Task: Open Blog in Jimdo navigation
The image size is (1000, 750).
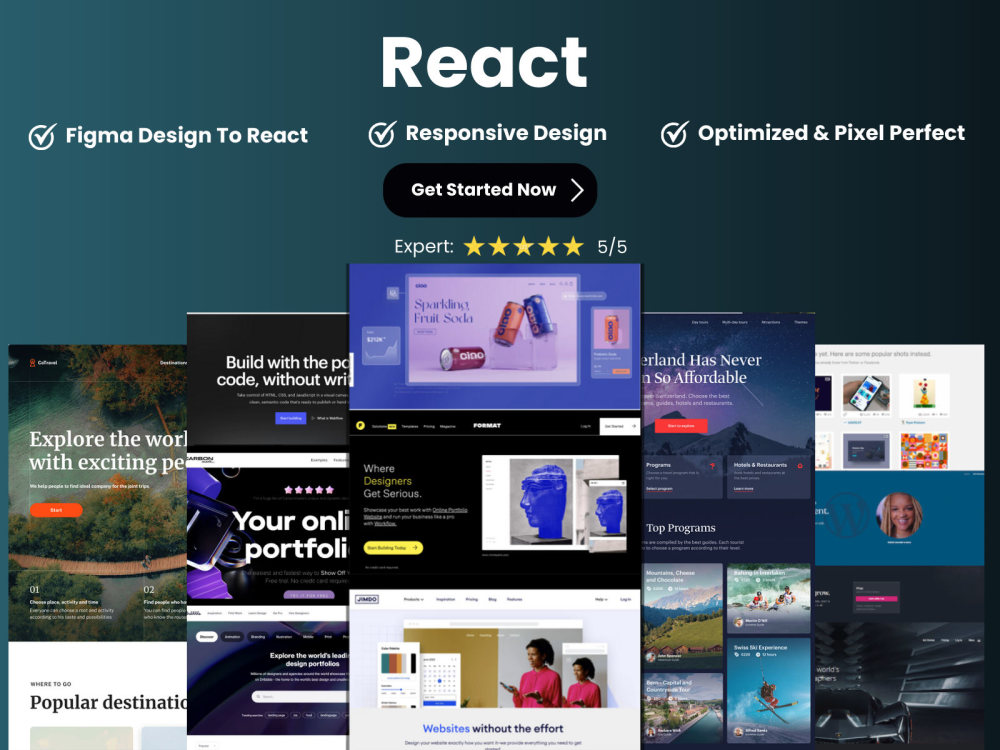Action: click(492, 599)
